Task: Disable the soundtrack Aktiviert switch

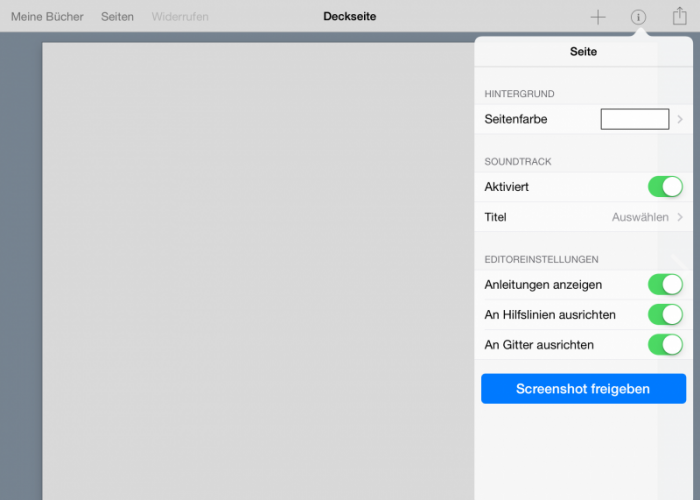Action: pyautogui.click(x=665, y=187)
